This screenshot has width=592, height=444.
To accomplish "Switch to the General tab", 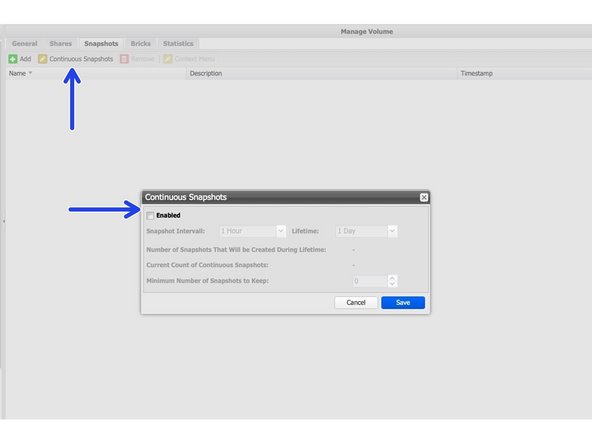I will [x=25, y=44].
